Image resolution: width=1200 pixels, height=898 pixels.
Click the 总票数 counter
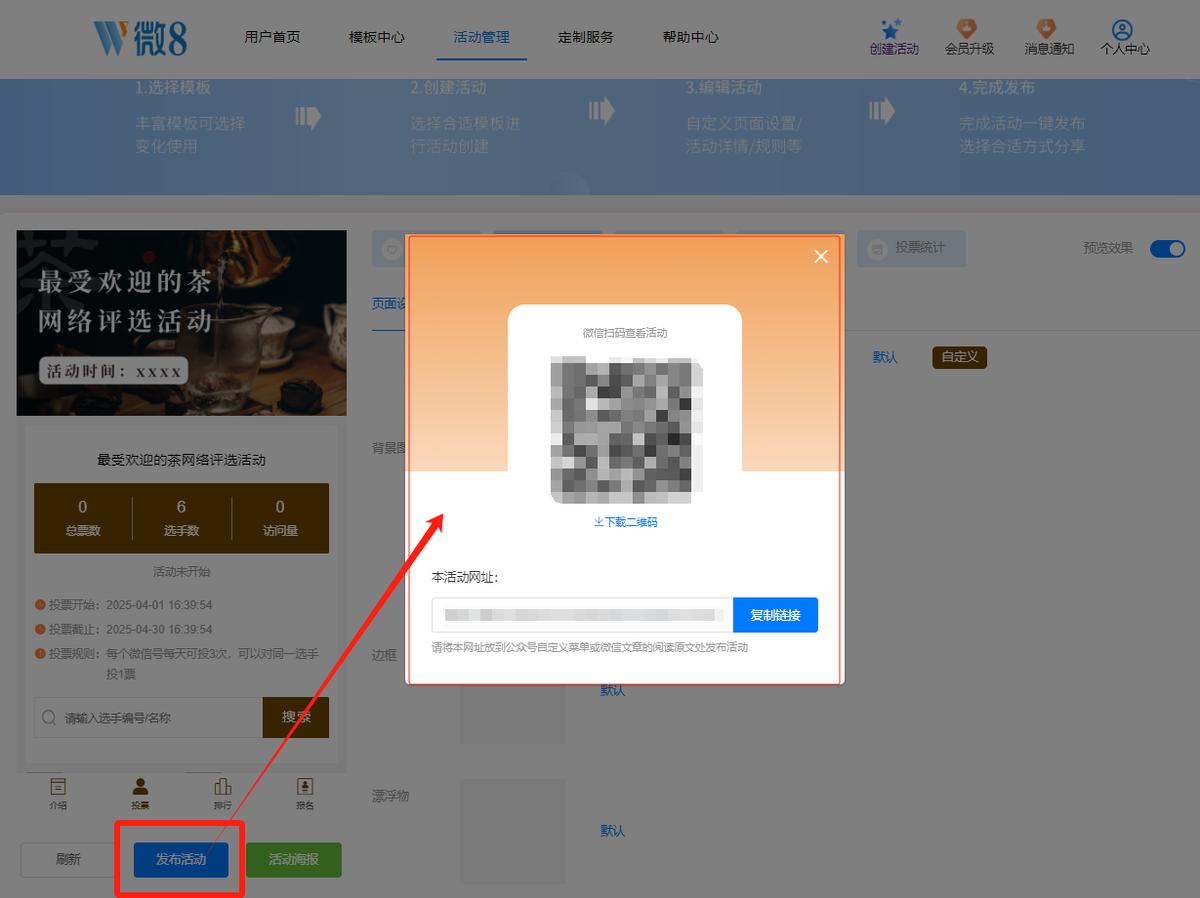(83, 518)
